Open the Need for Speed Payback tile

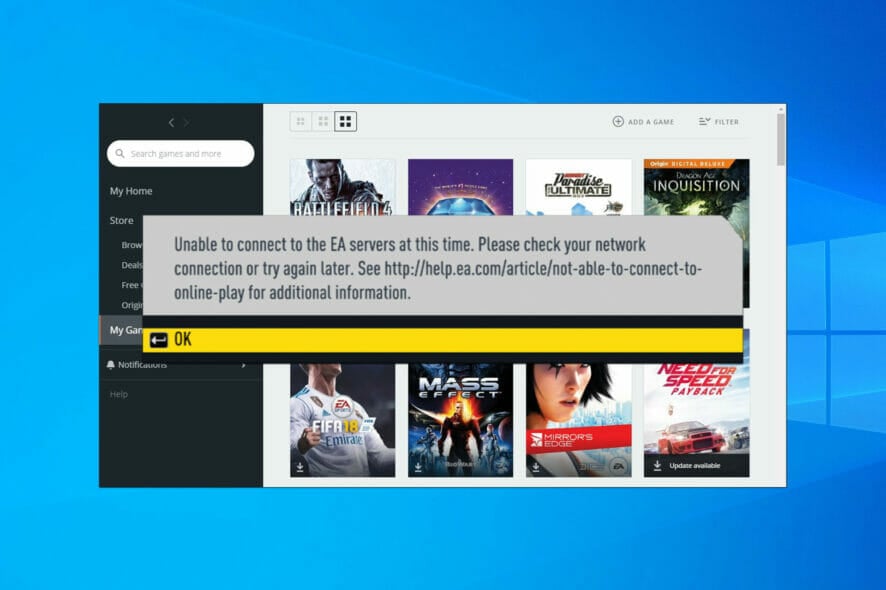click(x=696, y=420)
